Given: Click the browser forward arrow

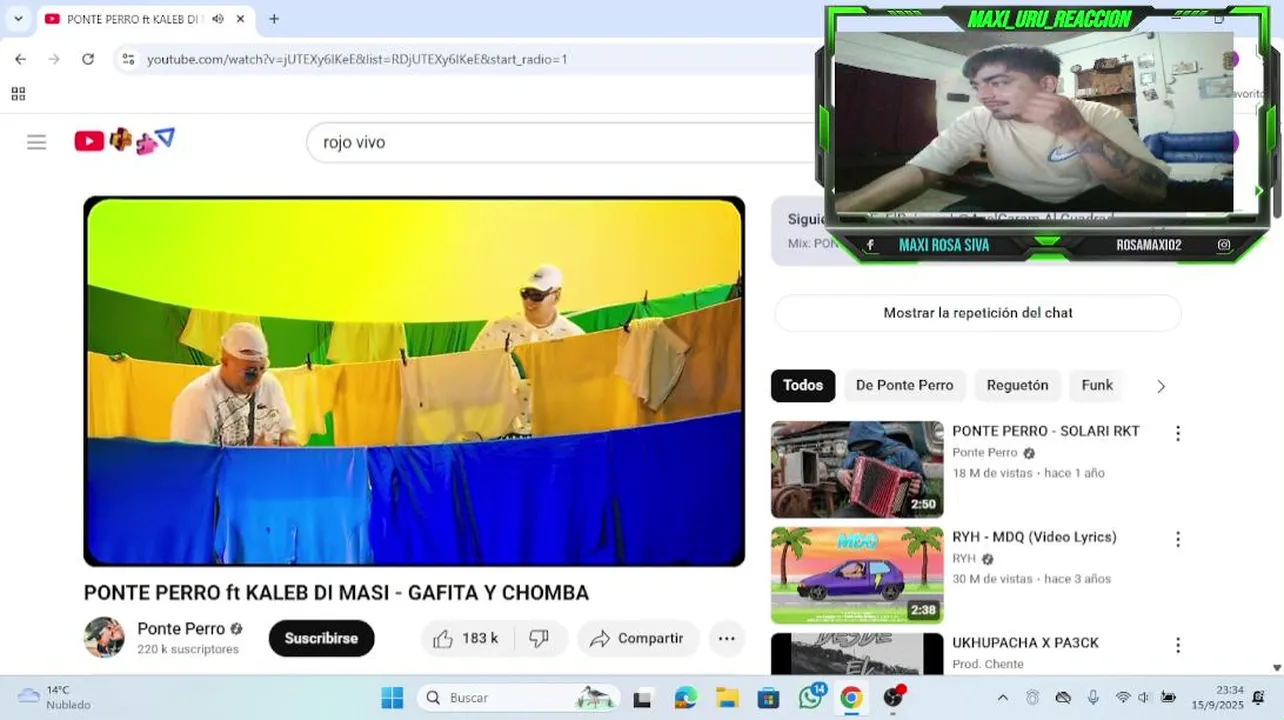Looking at the screenshot, I should [54, 59].
